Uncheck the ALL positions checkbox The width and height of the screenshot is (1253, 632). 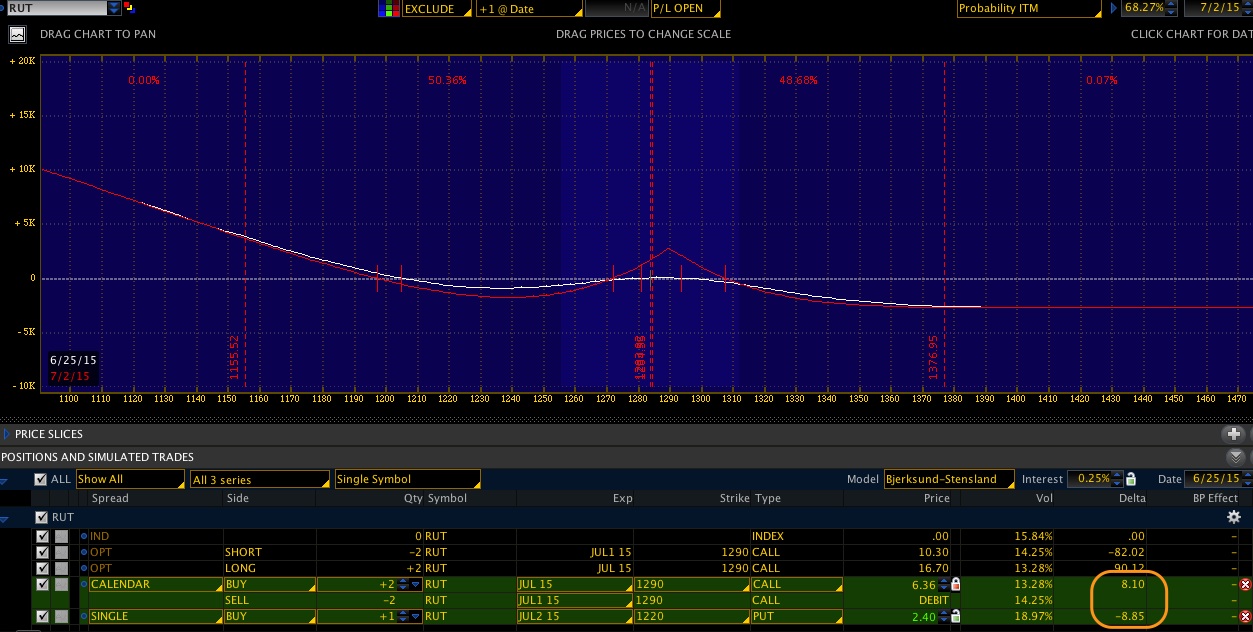click(41, 479)
